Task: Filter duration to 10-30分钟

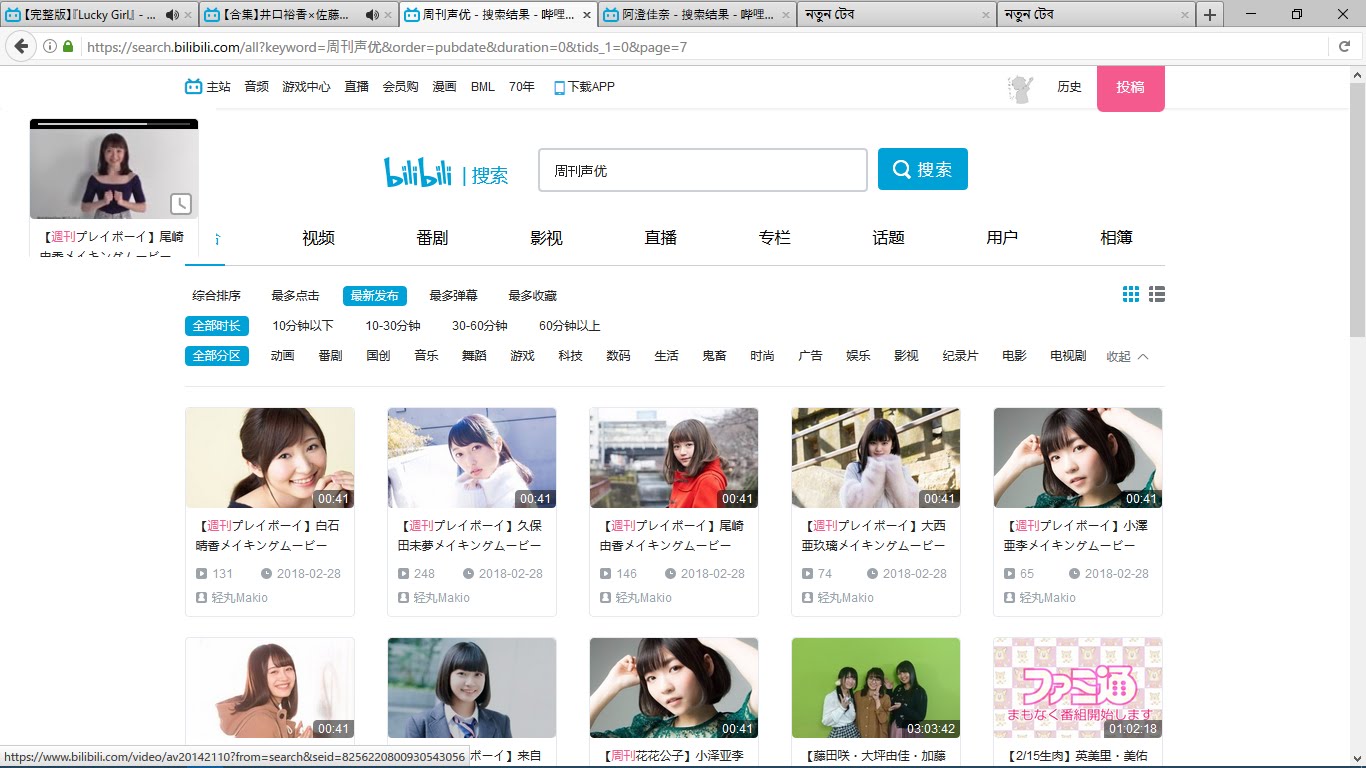Action: point(393,326)
